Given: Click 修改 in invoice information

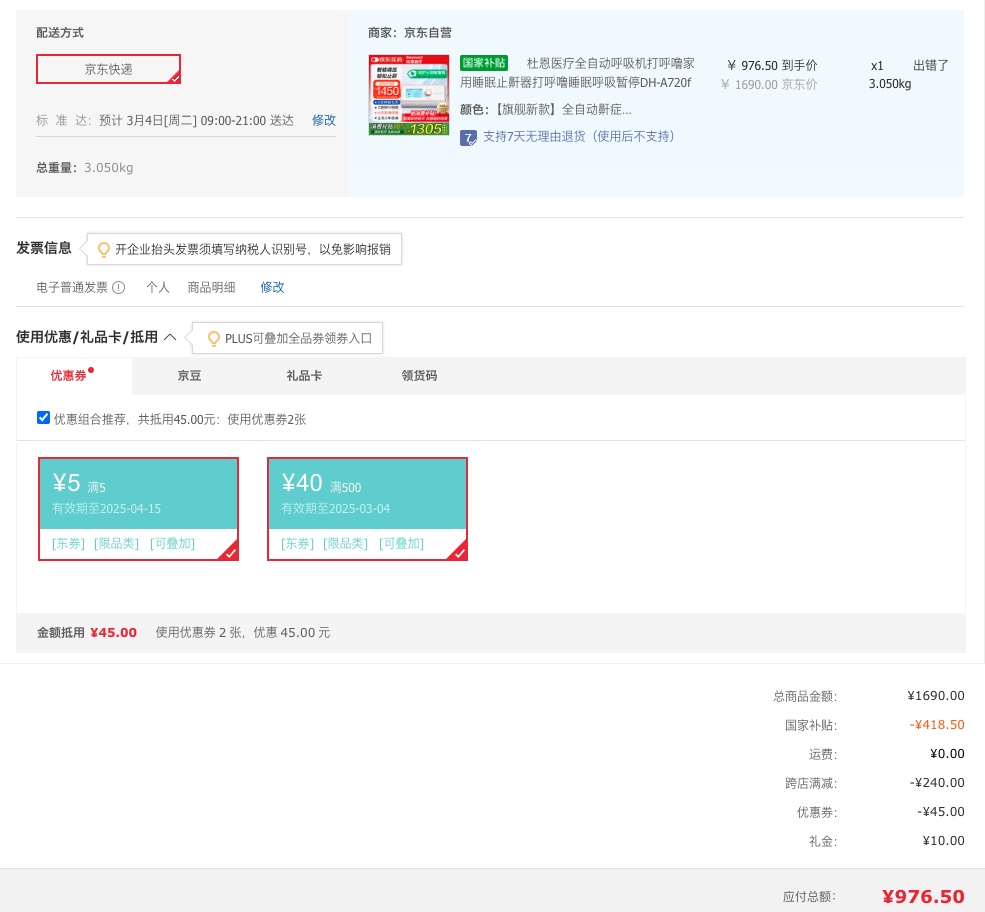Looking at the screenshot, I should pyautogui.click(x=273, y=287).
